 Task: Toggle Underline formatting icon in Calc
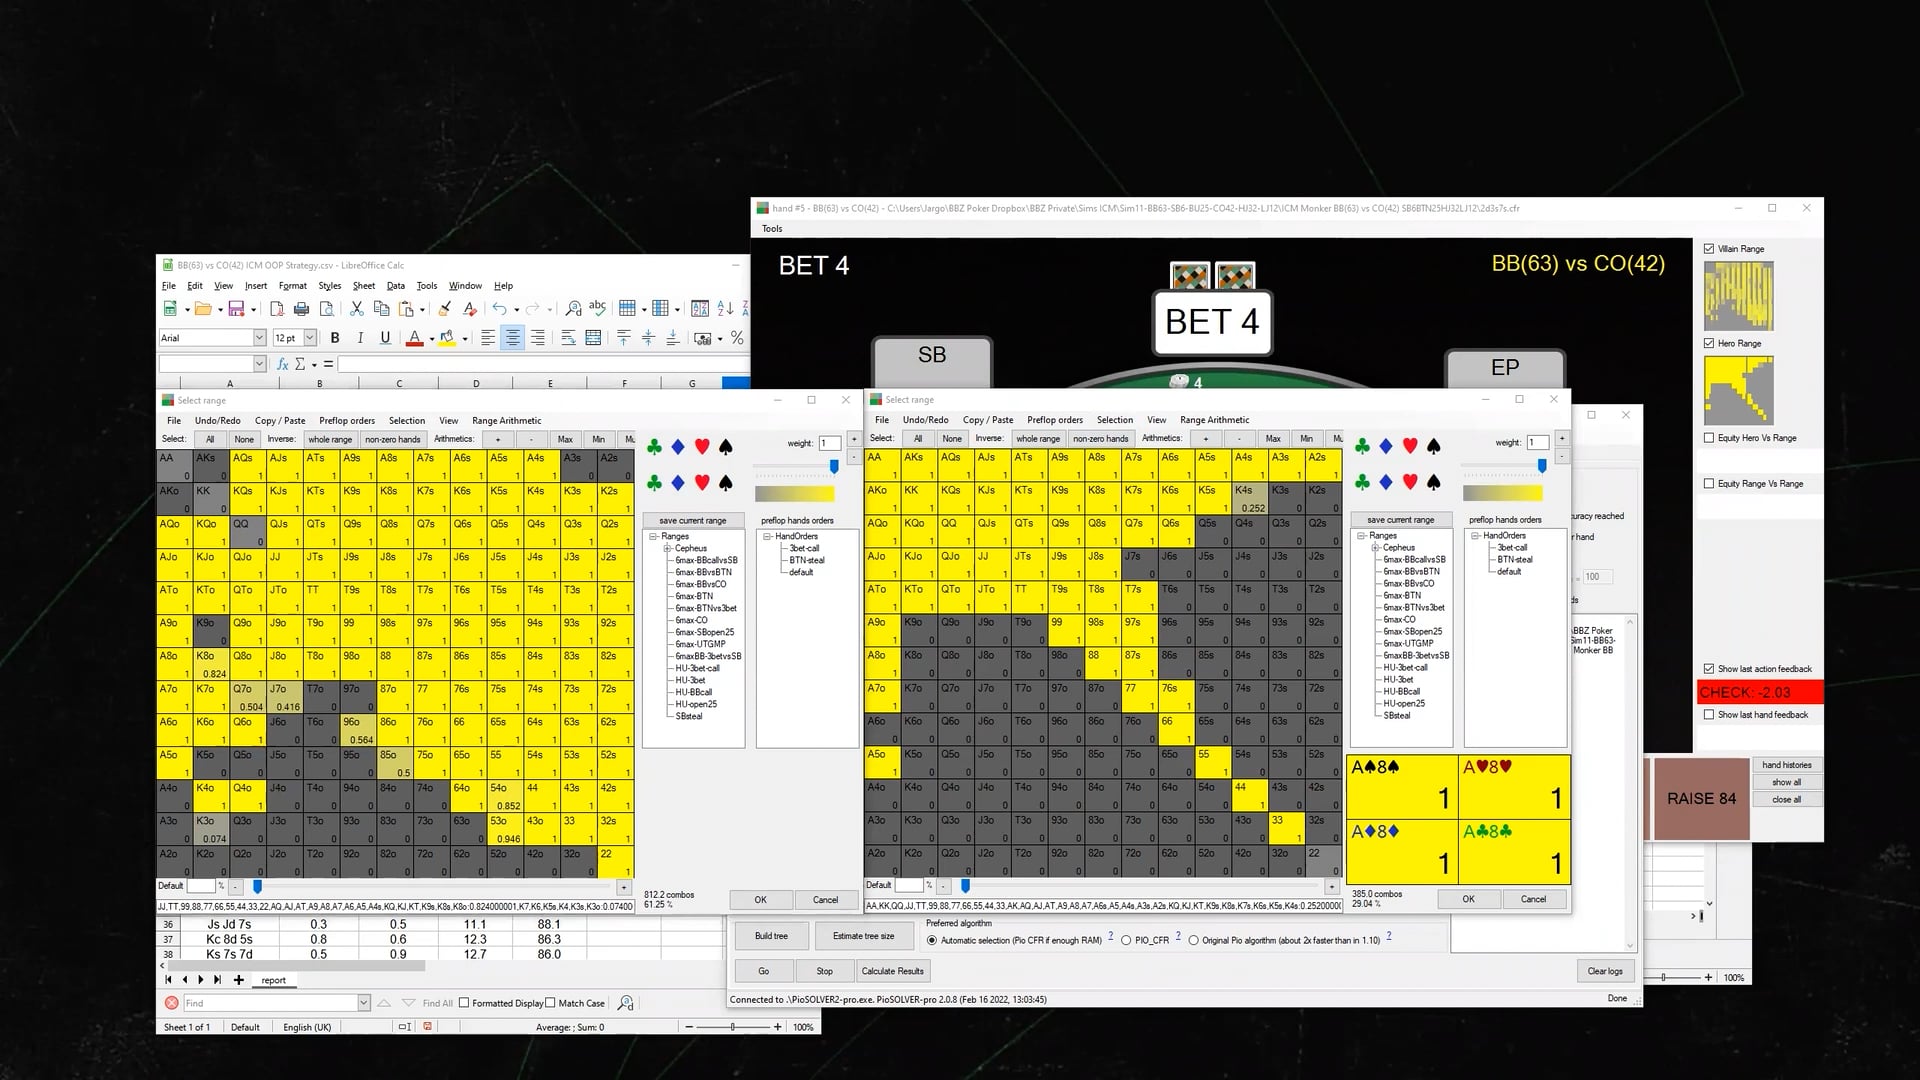pyautogui.click(x=386, y=338)
